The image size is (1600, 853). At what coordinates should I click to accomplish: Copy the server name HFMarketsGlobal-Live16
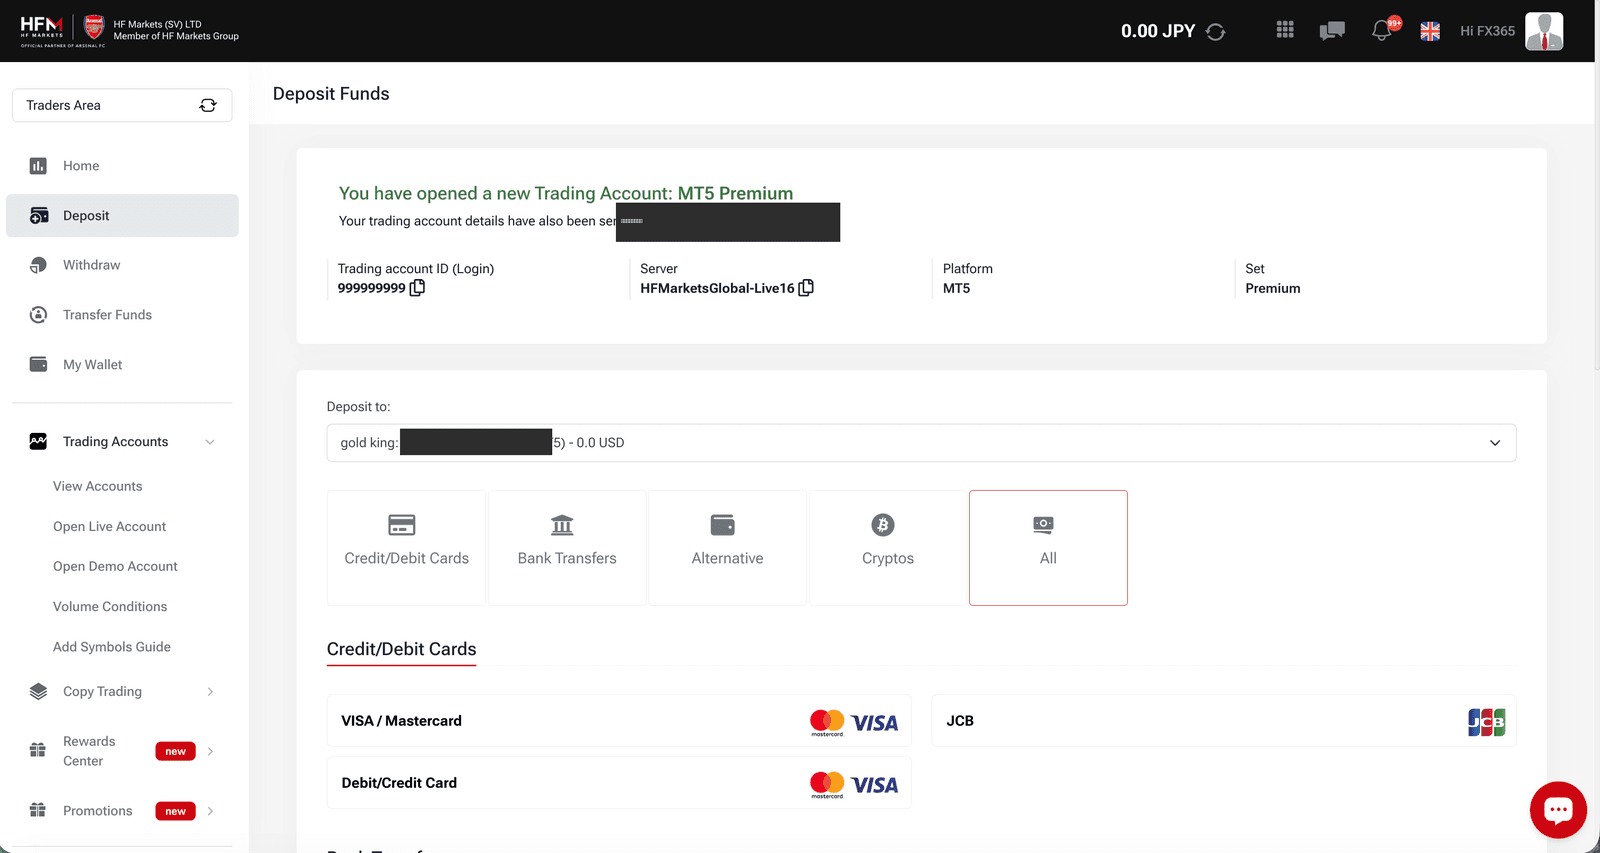pos(806,288)
